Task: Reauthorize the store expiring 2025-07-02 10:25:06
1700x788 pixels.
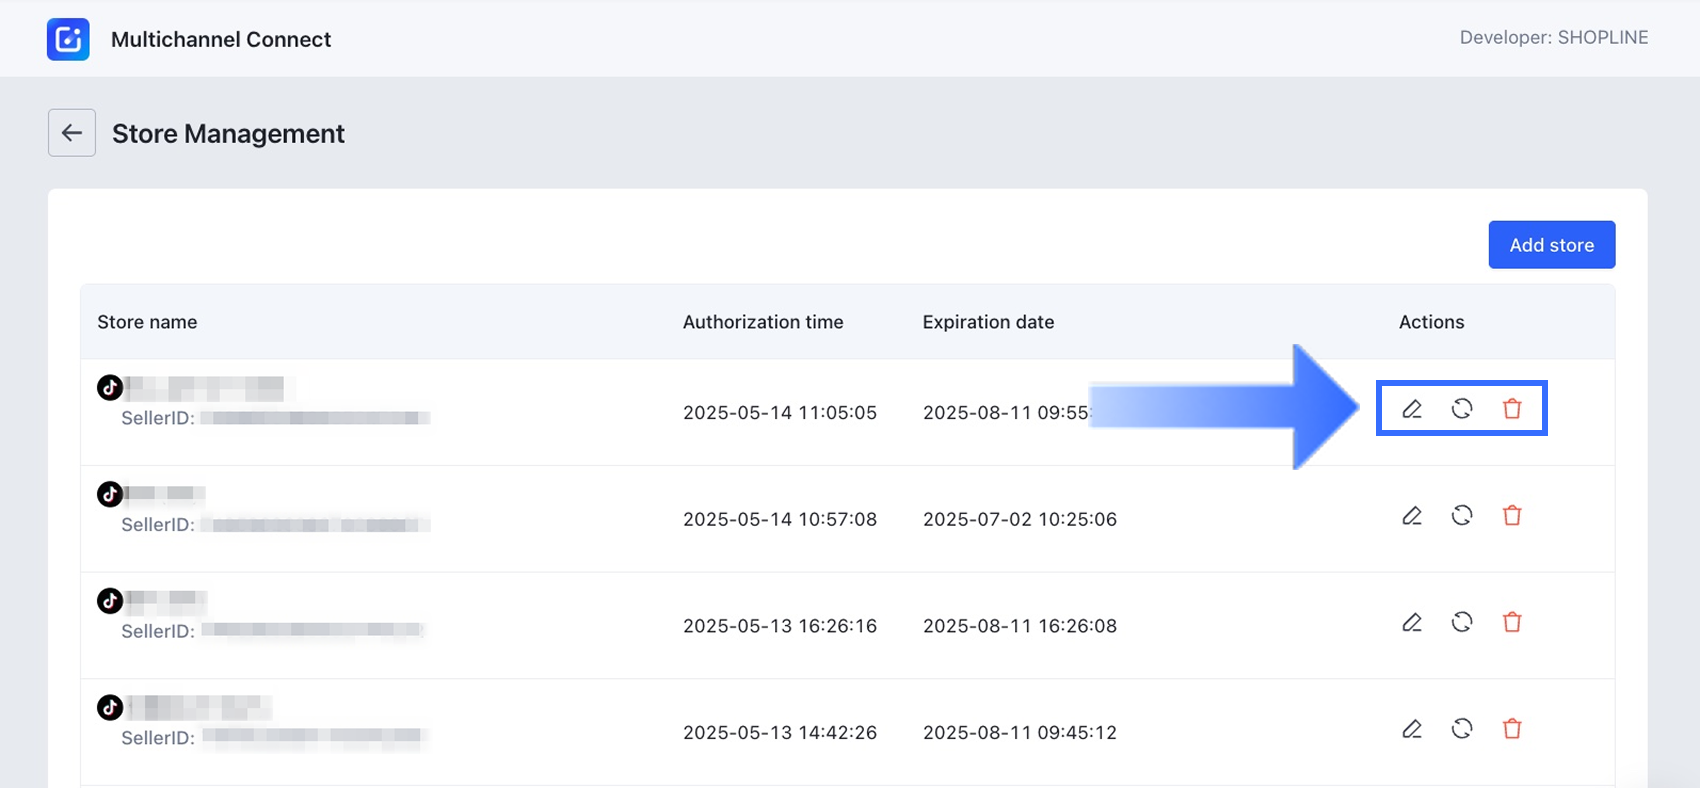Action: coord(1462,516)
